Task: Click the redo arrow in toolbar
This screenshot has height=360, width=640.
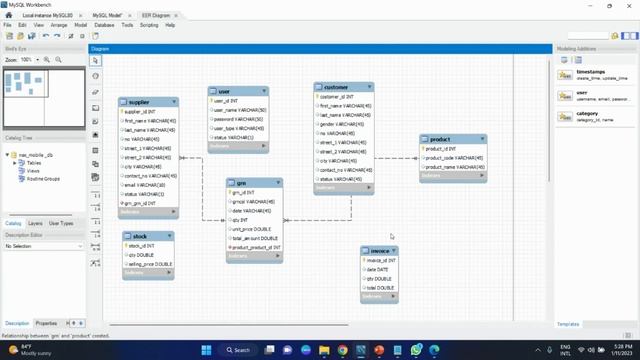Action: 57,36
